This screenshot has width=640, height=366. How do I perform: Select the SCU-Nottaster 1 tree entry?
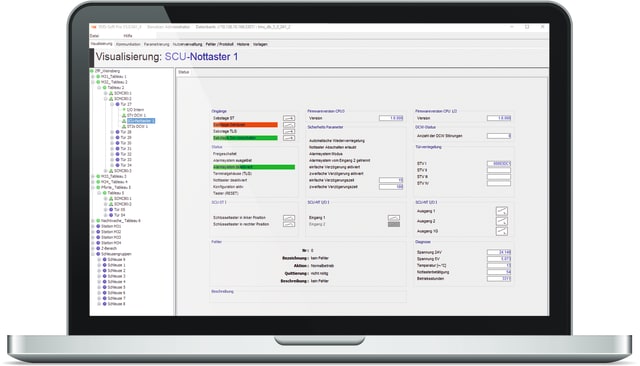(x=141, y=121)
